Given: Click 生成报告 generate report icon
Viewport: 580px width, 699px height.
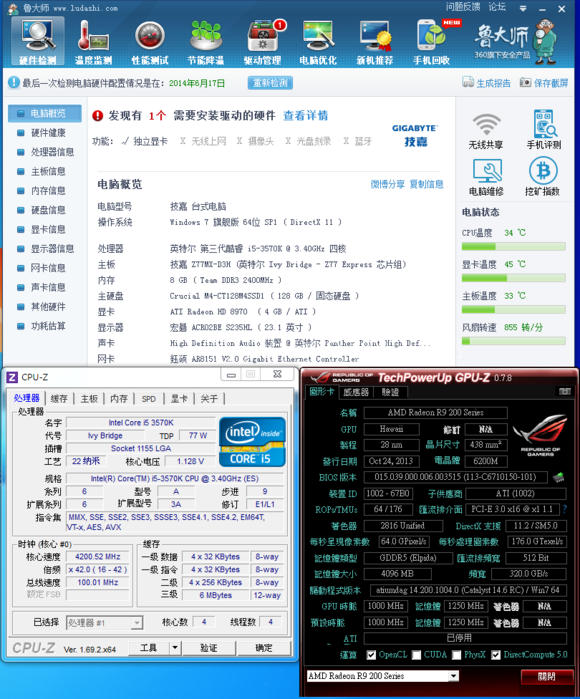Looking at the screenshot, I should point(468,82).
